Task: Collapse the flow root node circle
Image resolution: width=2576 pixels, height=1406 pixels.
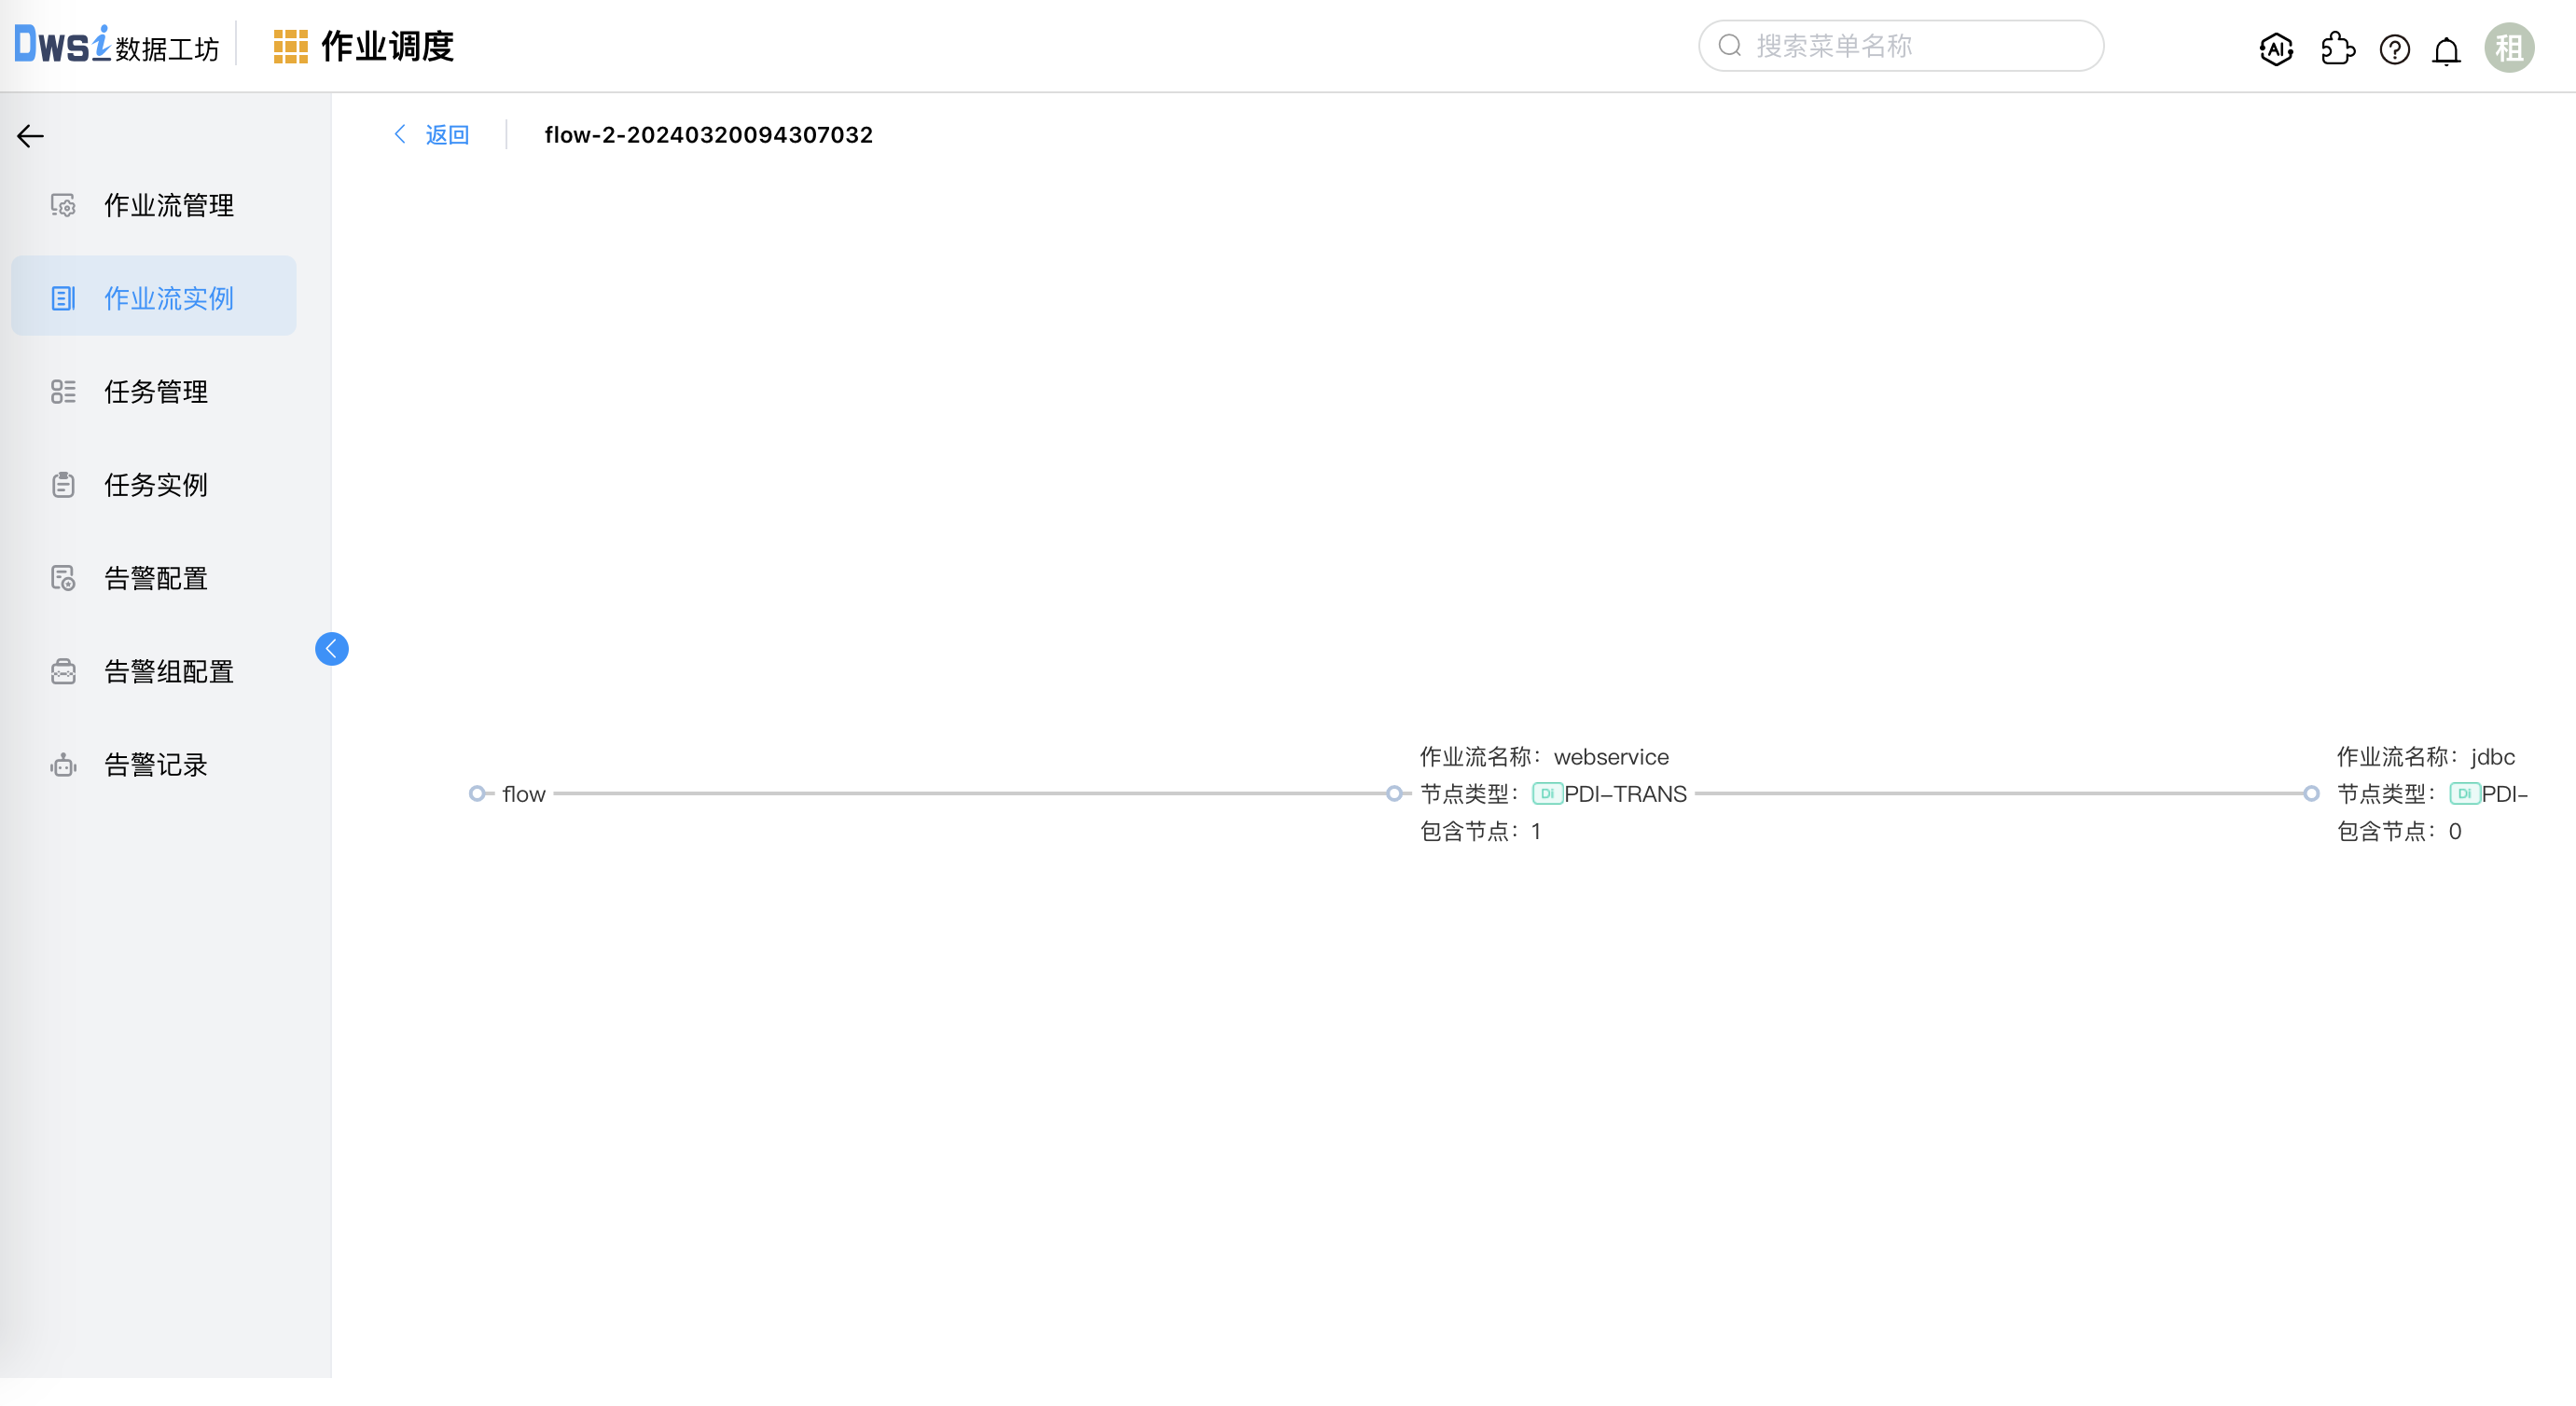Action: (x=477, y=794)
